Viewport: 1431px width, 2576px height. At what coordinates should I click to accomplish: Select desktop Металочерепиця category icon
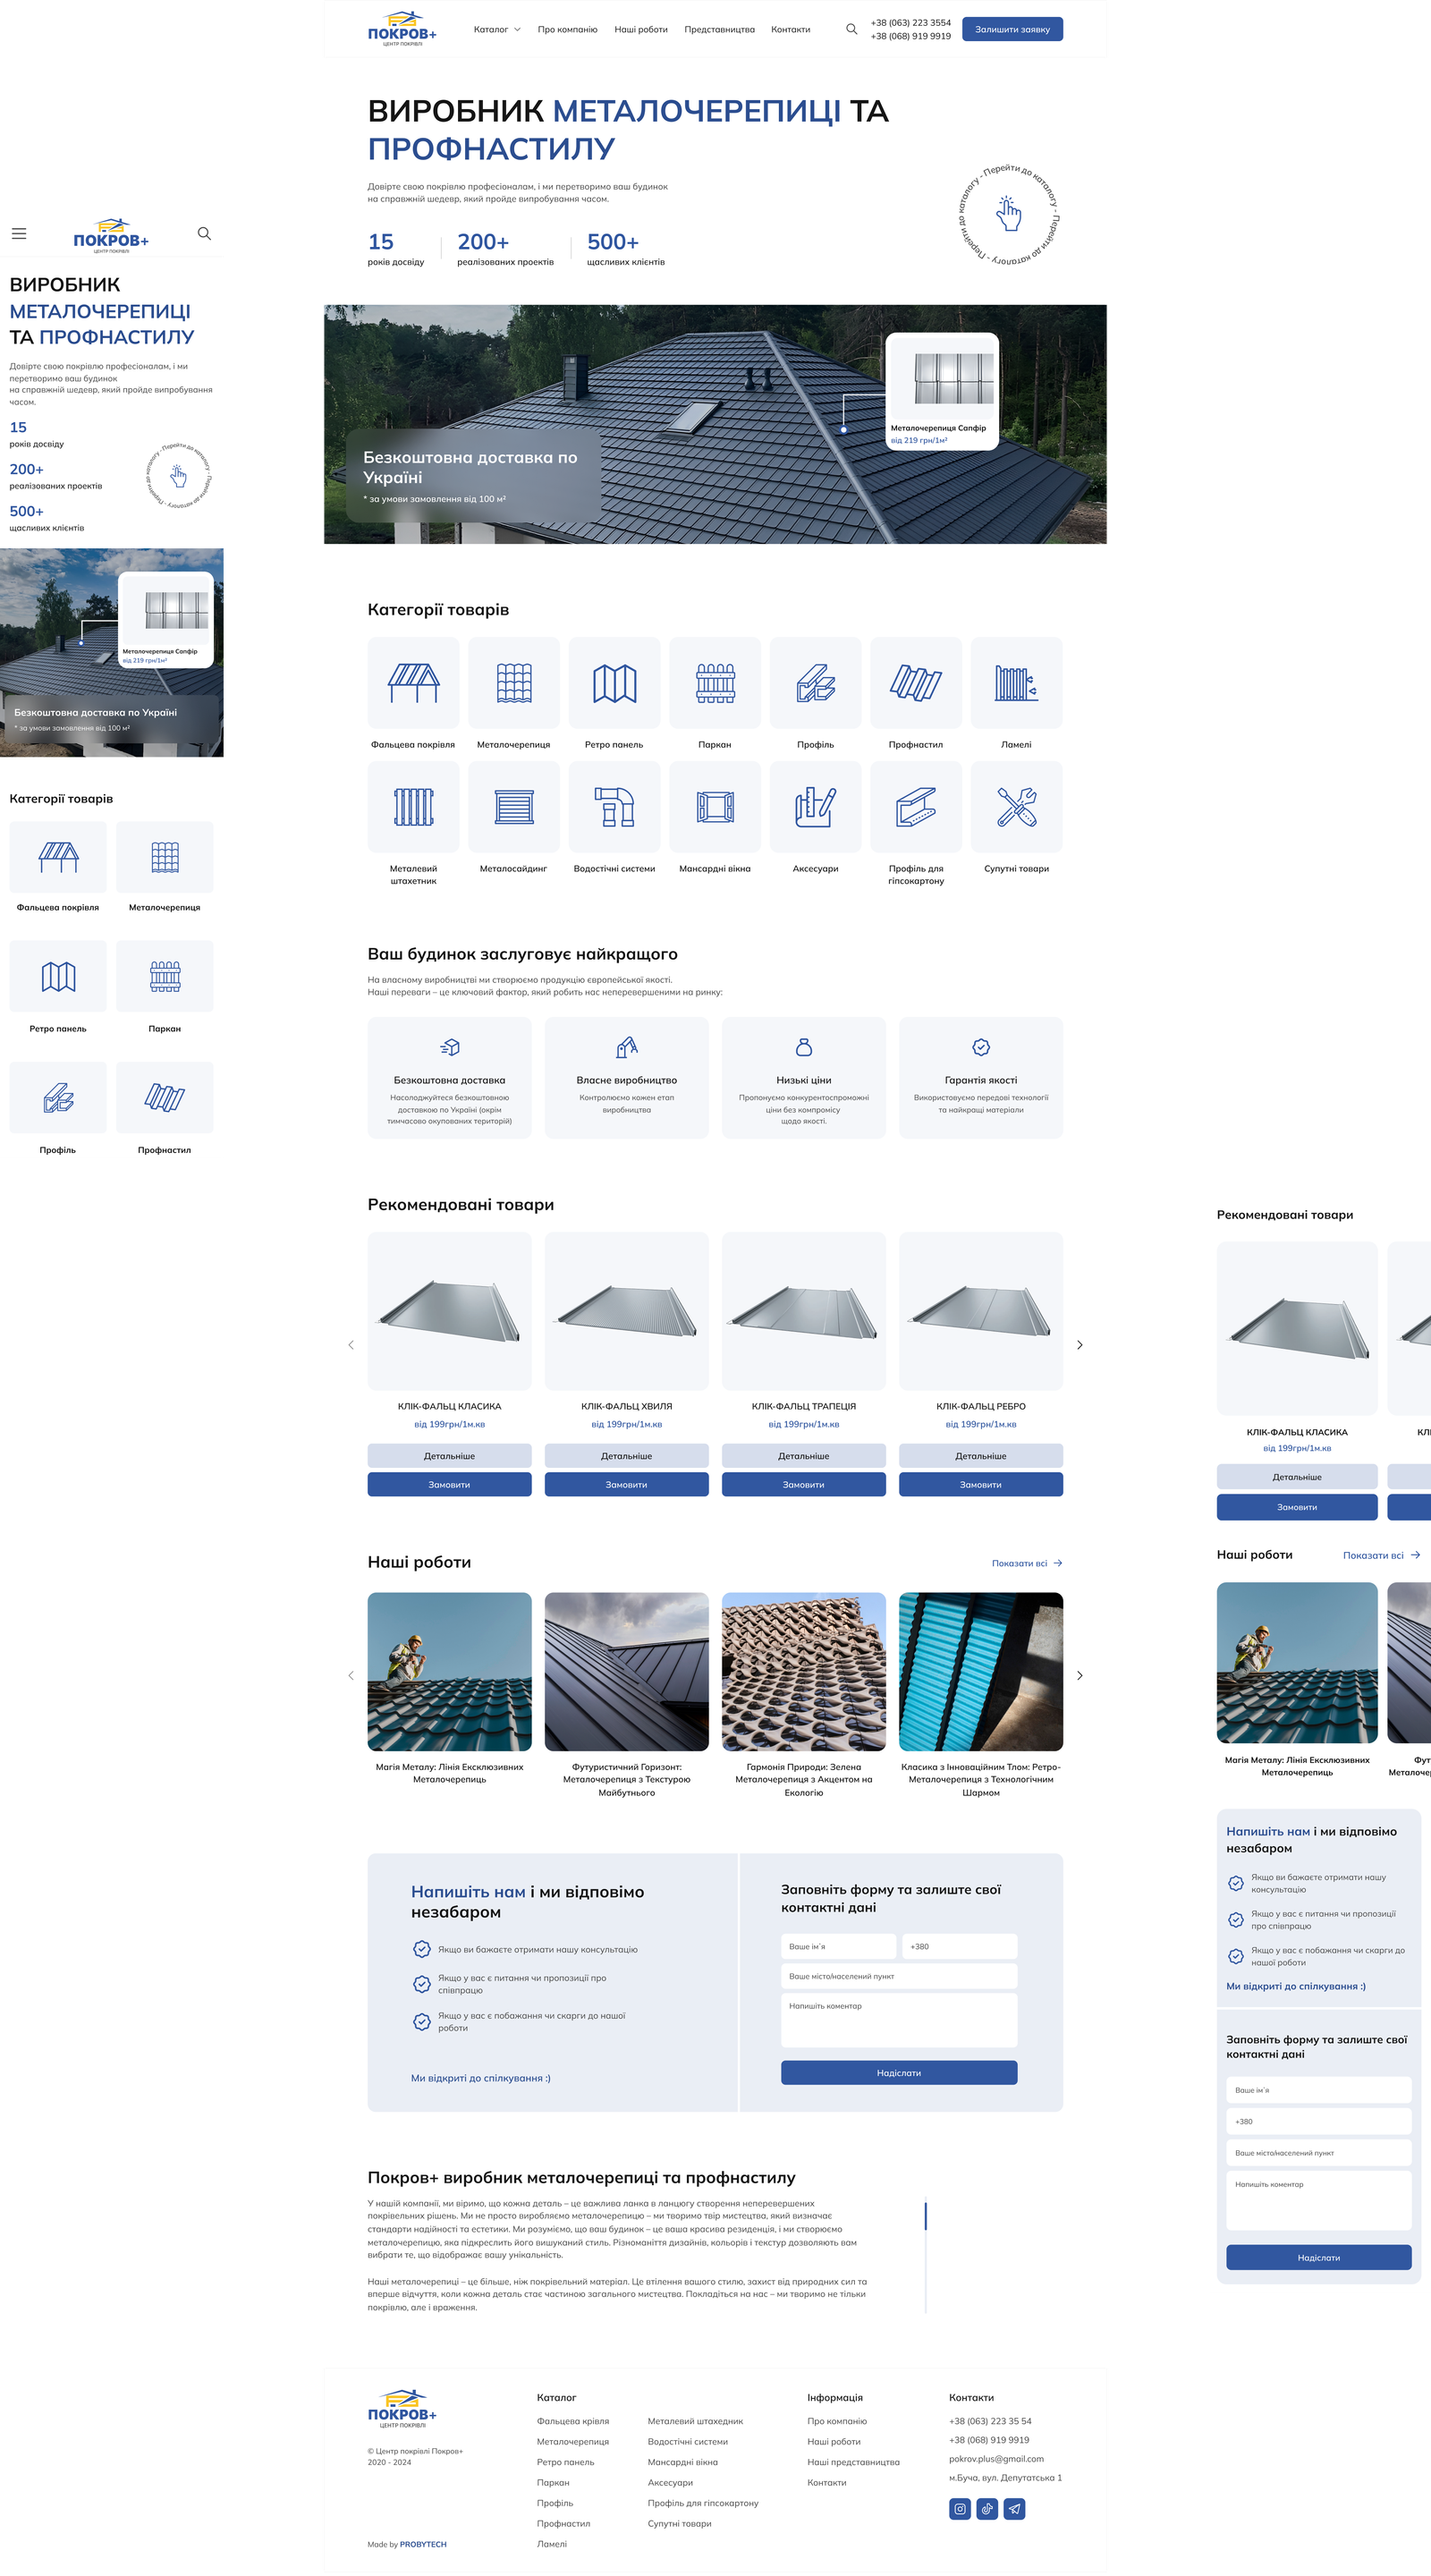[x=514, y=683]
